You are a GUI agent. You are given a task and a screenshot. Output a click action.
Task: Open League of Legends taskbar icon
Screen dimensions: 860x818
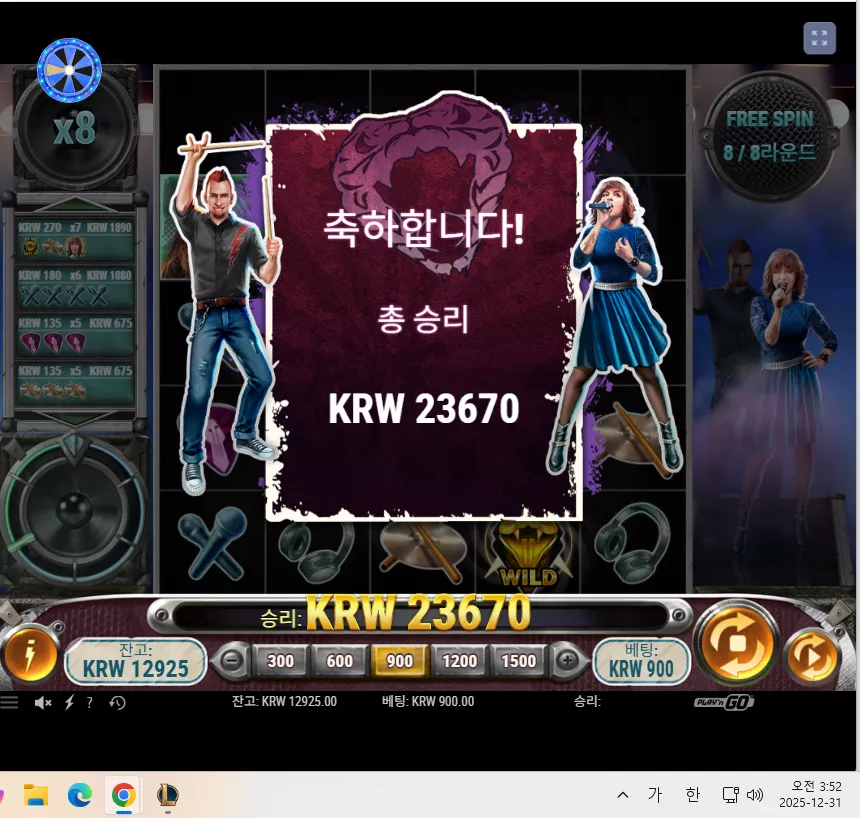click(x=167, y=795)
